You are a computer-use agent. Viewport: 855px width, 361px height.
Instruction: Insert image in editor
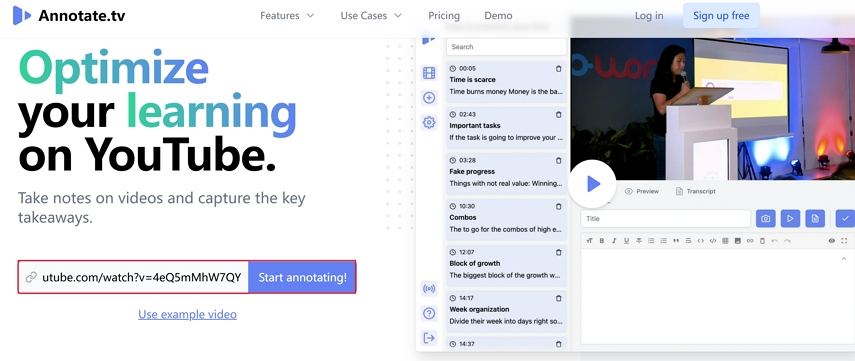pos(738,240)
